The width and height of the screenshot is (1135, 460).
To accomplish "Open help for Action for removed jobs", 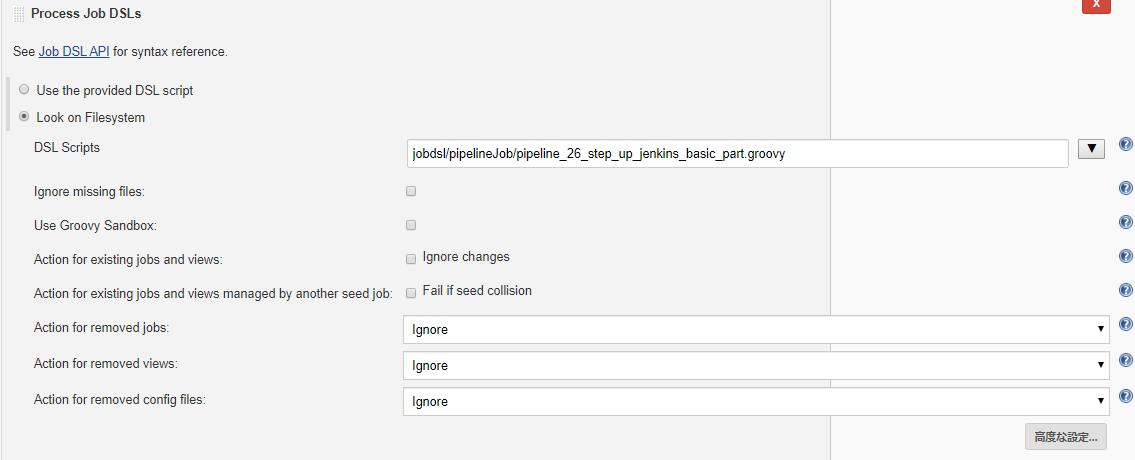I will coord(1125,325).
